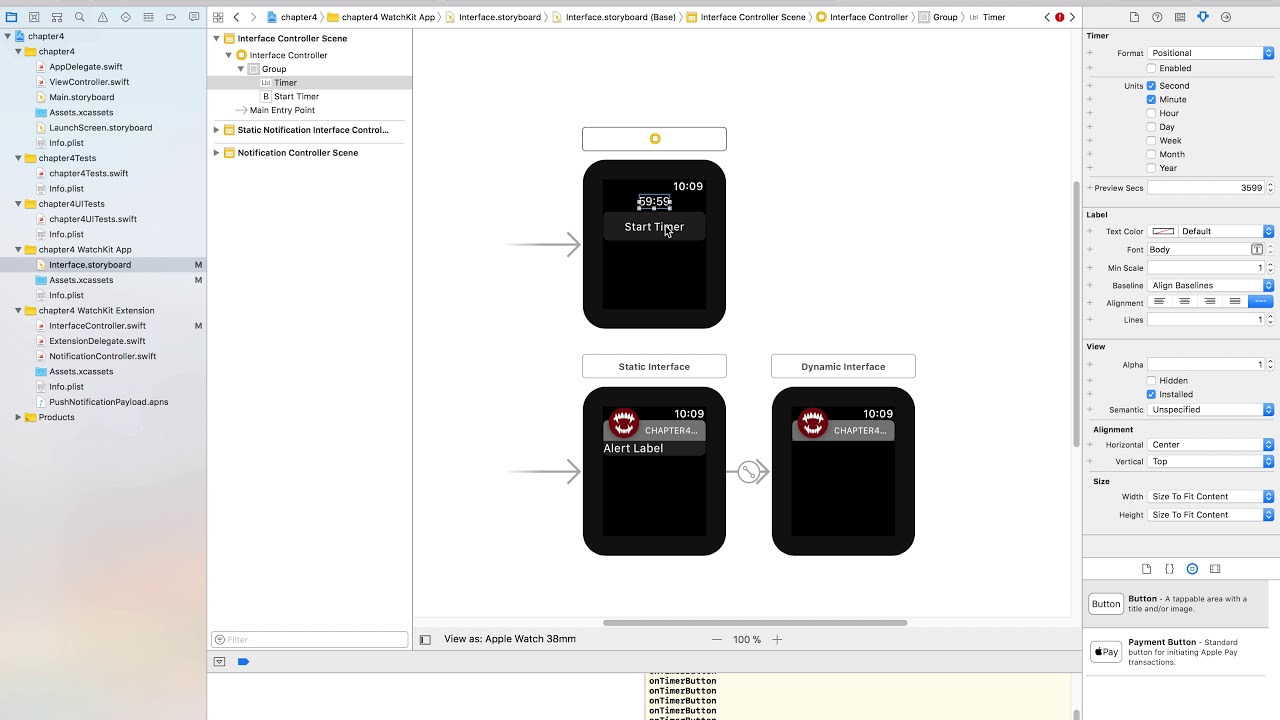
Task: Jump to the previous issue arrow
Action: pos(1047,17)
